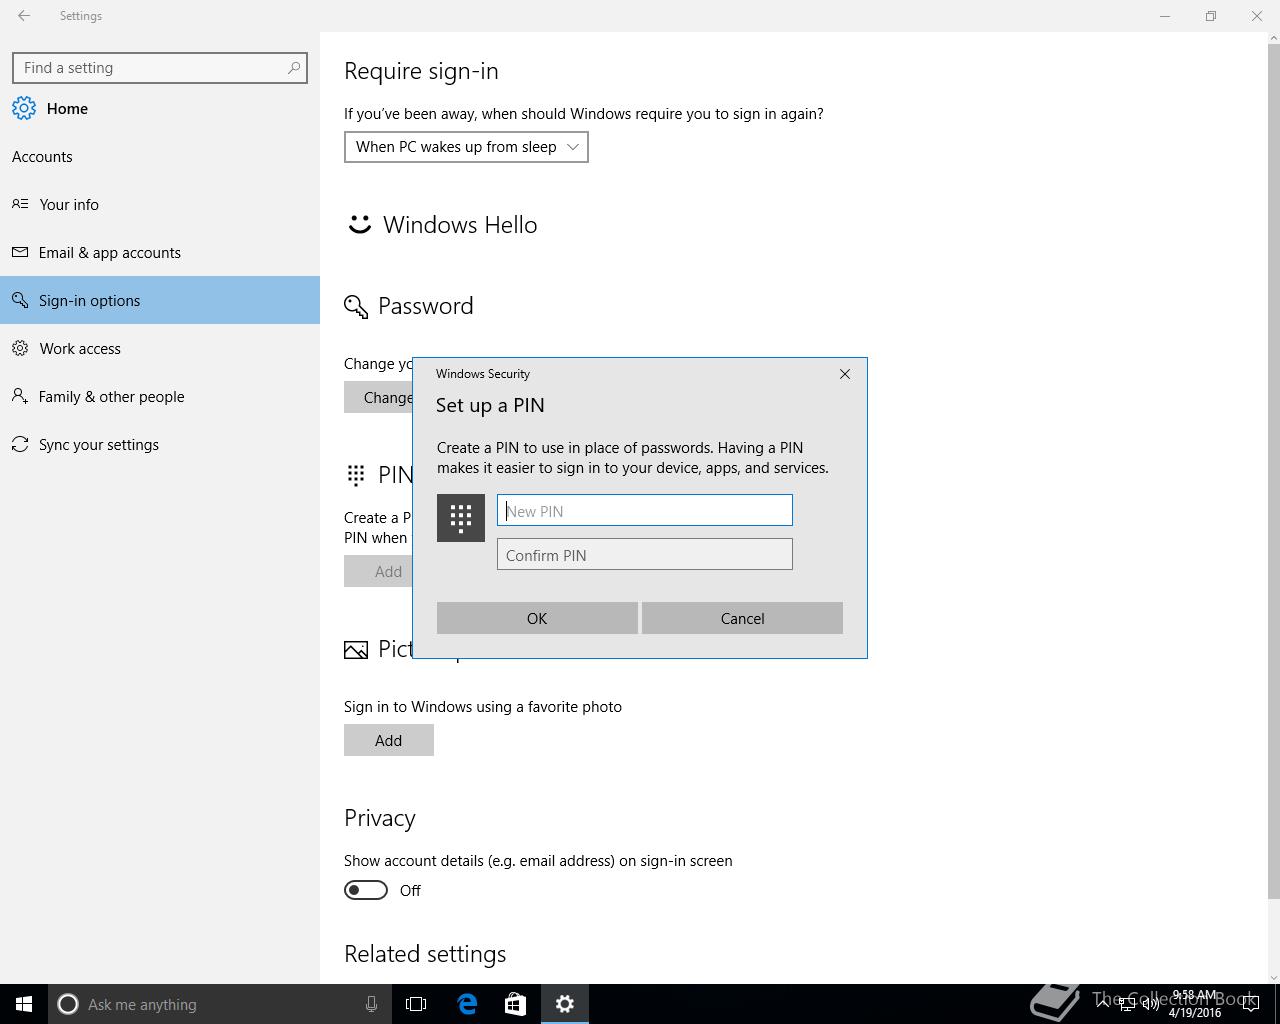
Task: Click the Settings back arrow
Action: pyautogui.click(x=24, y=16)
